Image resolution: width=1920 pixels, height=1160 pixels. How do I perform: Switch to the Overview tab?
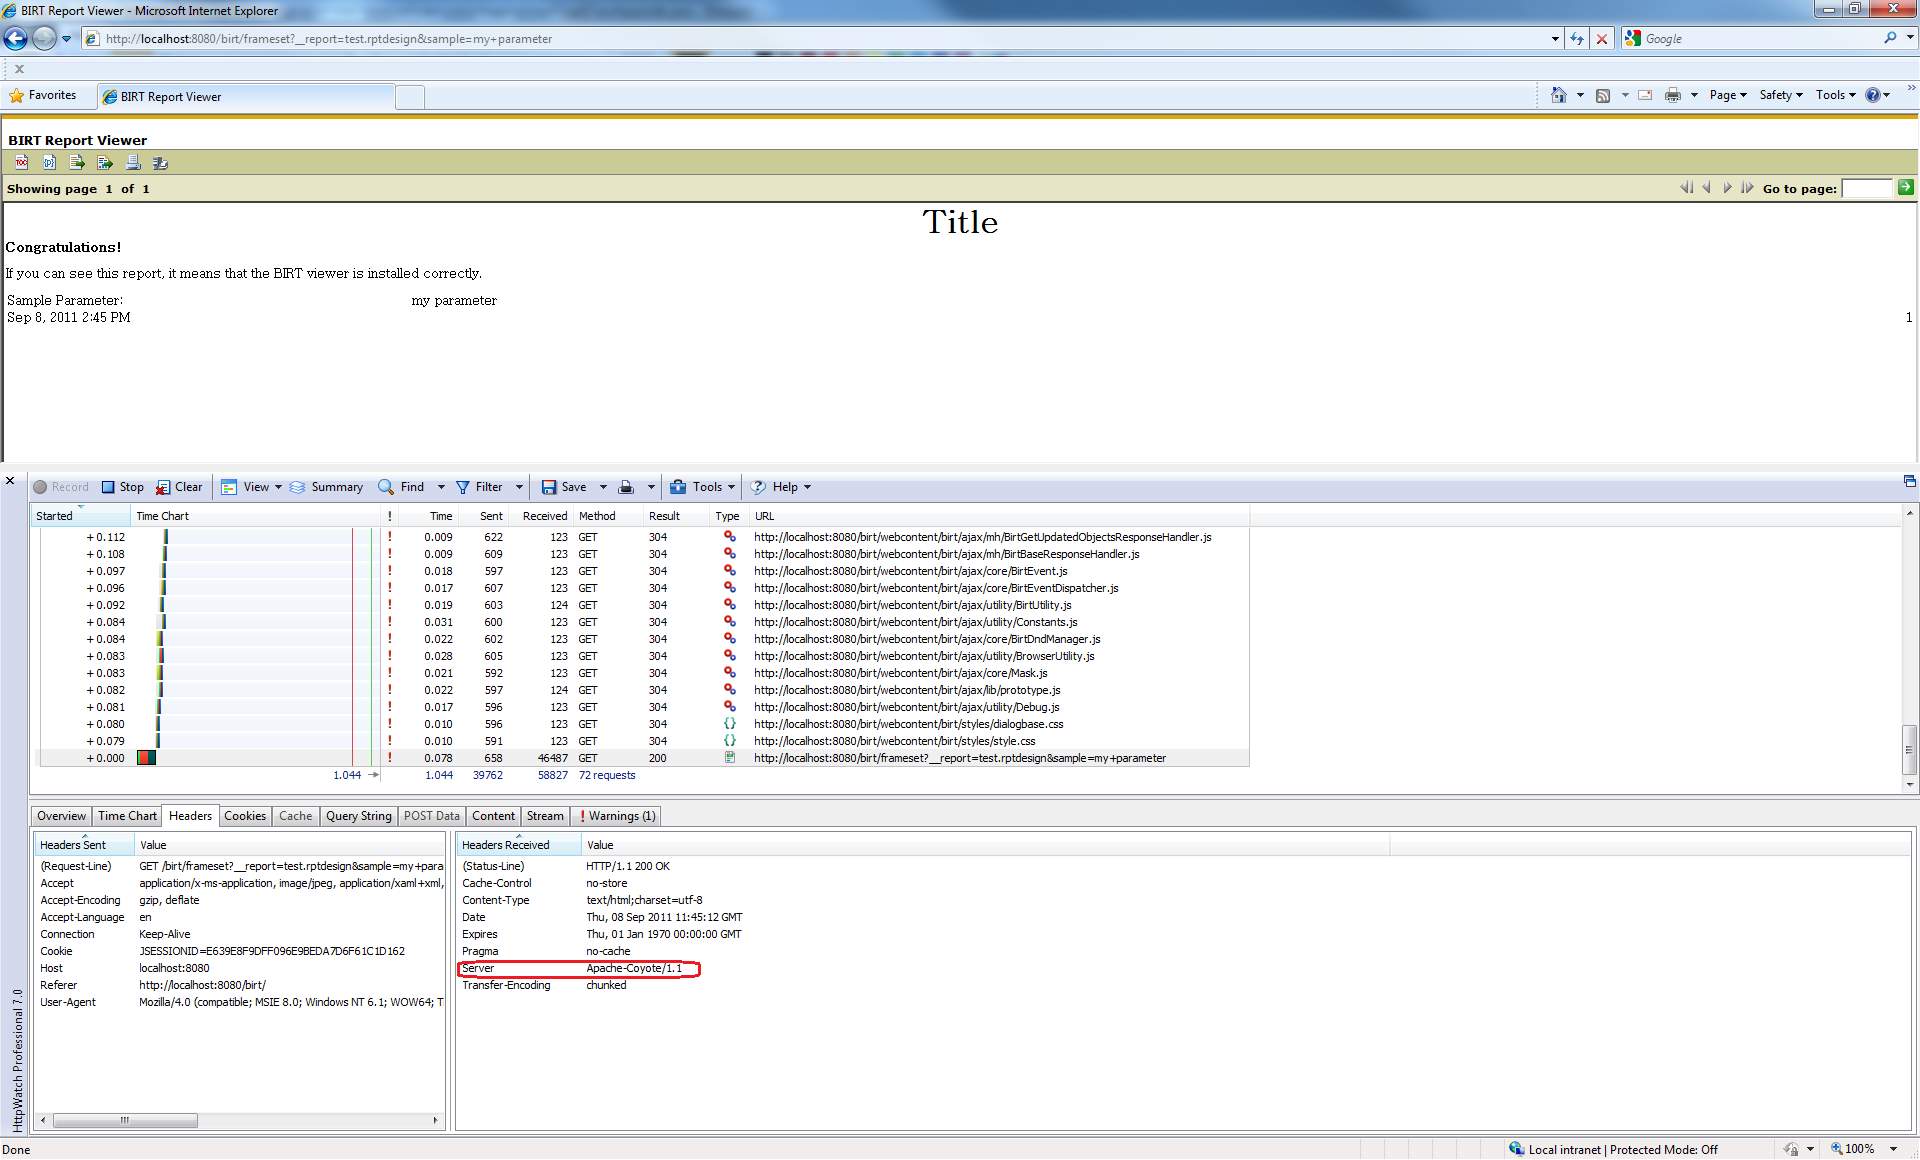click(x=61, y=816)
